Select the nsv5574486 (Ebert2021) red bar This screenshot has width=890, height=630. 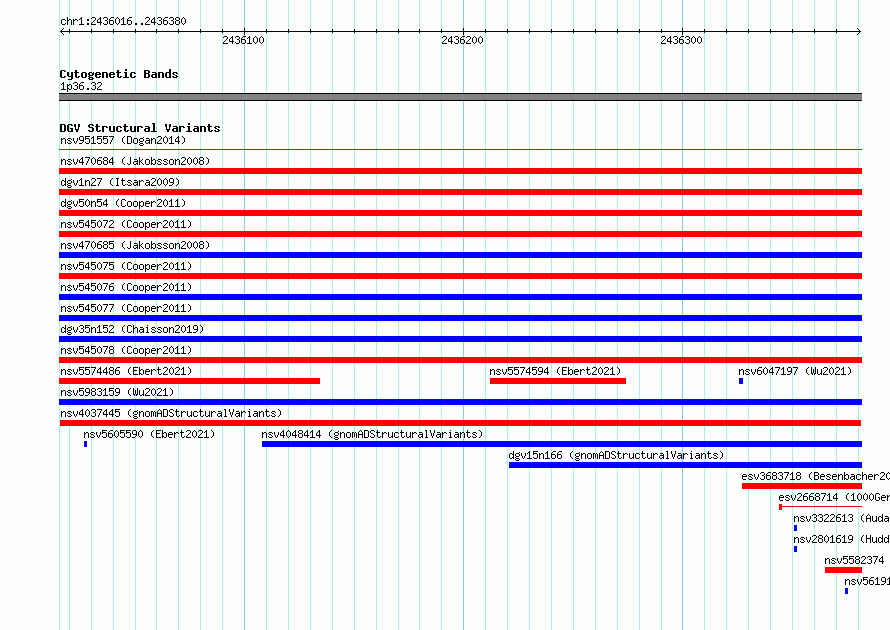point(190,381)
